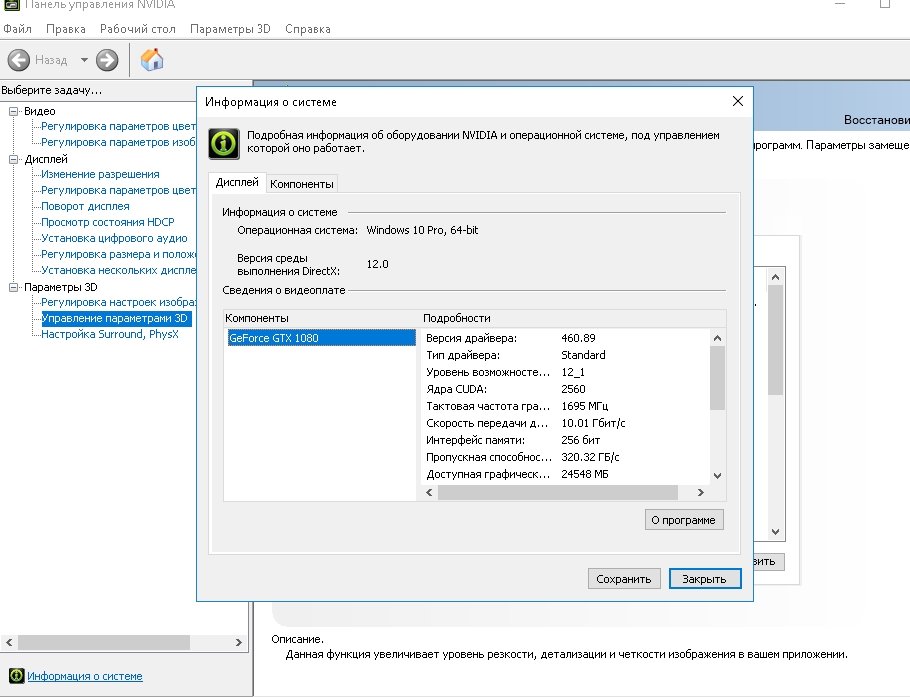Click the Windows 10 Pro, 64-bit text
Image resolution: width=910 pixels, height=697 pixels.
tap(422, 230)
